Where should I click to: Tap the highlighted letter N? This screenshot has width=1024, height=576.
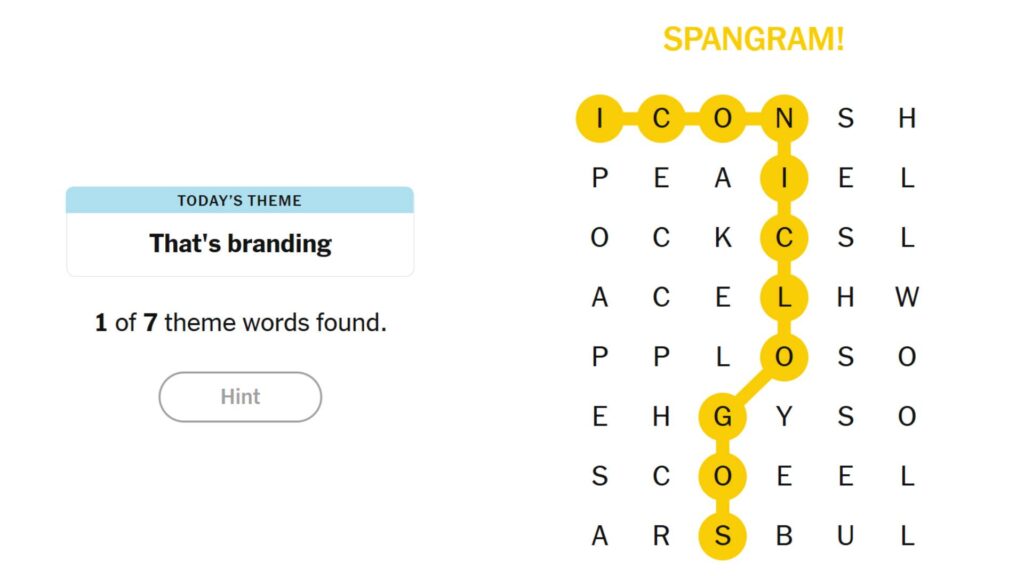[x=784, y=119]
